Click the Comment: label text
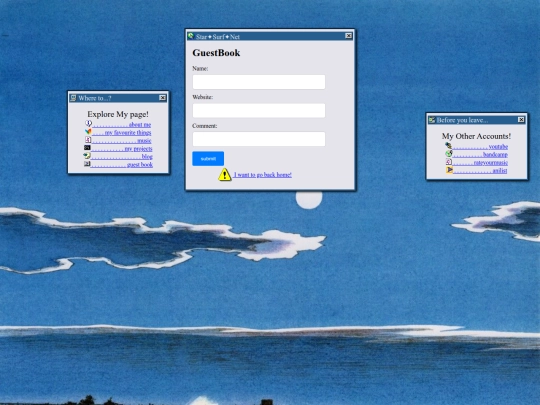This screenshot has width=540, height=405. 205,126
